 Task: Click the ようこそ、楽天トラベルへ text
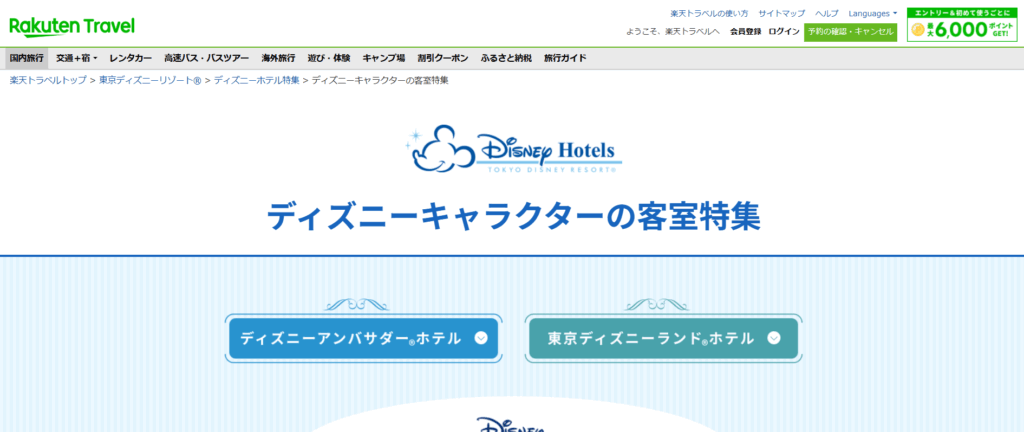click(673, 31)
